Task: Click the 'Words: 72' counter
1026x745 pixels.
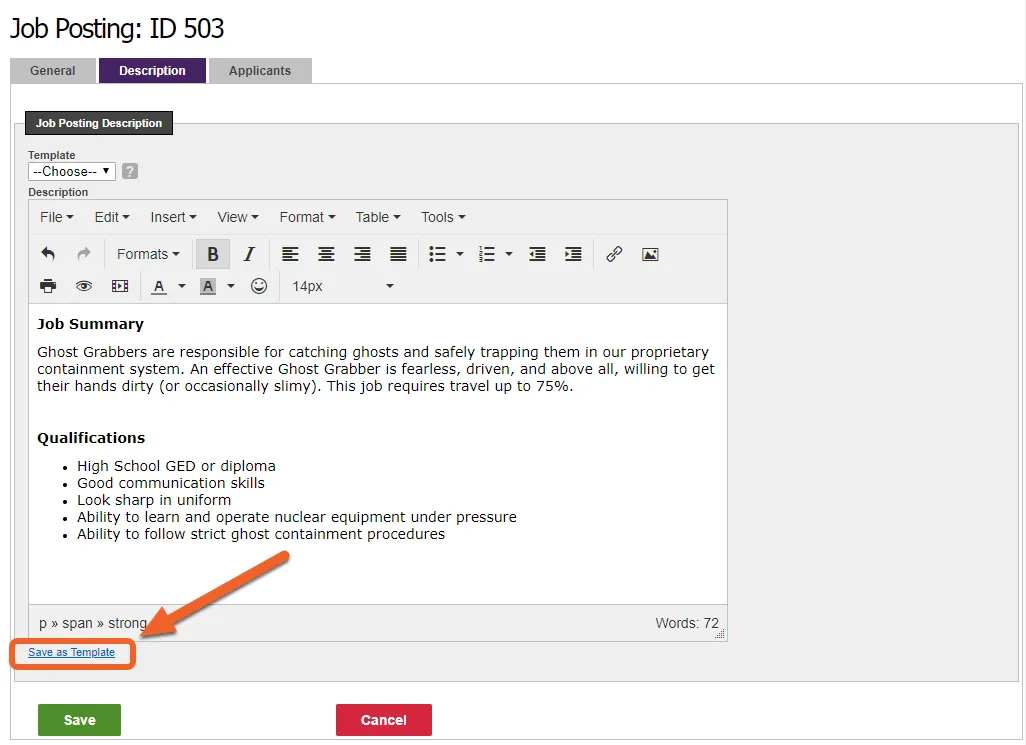Action: point(687,623)
